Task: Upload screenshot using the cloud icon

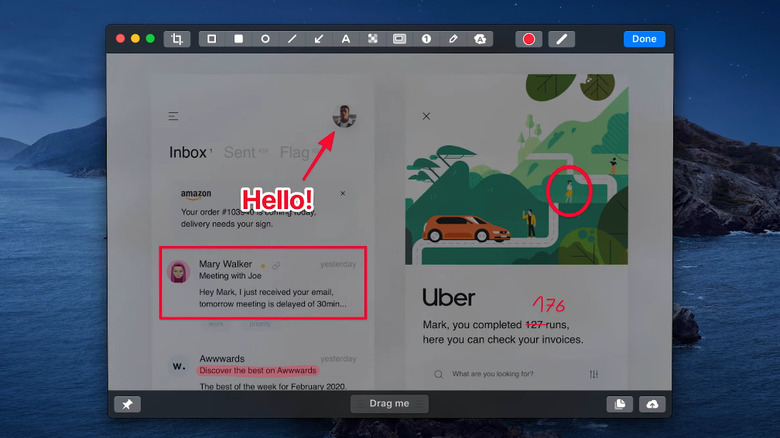Action: (652, 404)
